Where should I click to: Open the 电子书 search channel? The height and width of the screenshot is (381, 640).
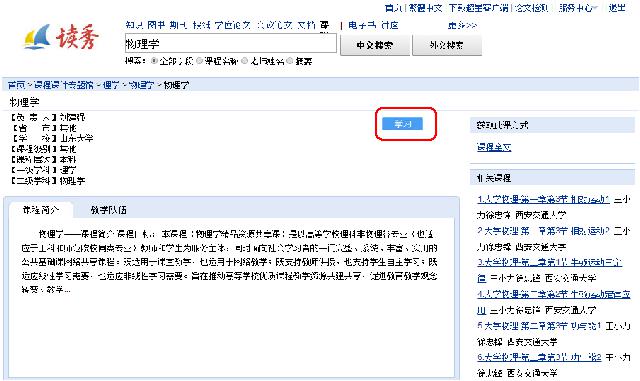pos(362,25)
